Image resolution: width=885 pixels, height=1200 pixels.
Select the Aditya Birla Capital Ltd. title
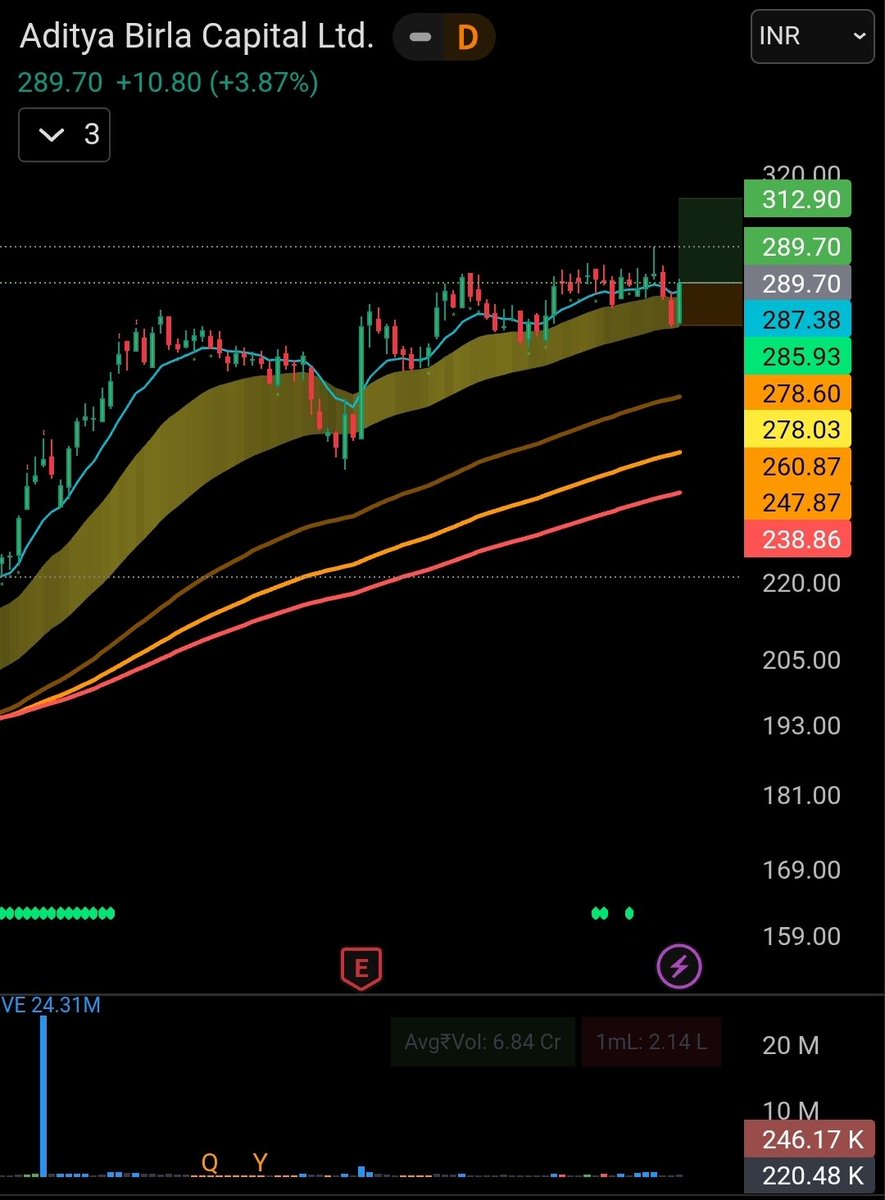(x=197, y=37)
